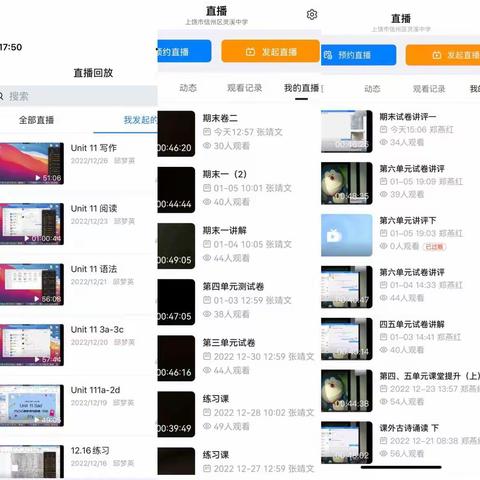Open the 12.16 练习 replay title

pos(90,451)
